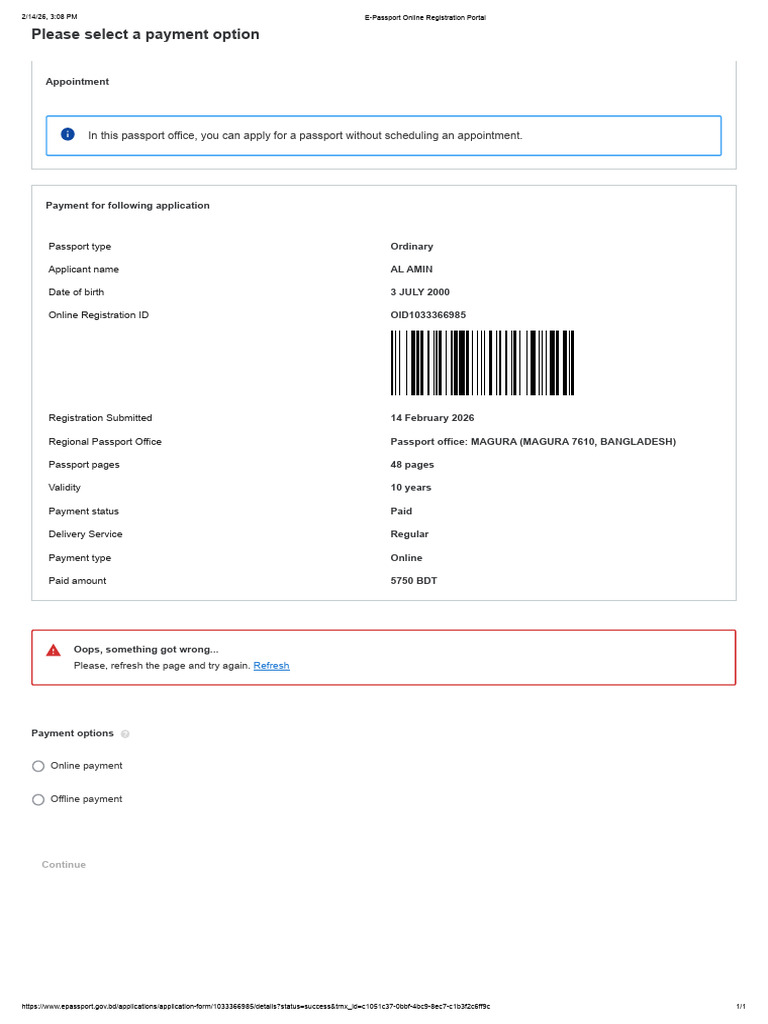The width and height of the screenshot is (768, 1024).
Task: Click the E-Passport Online Registration Portal header title
Action: [425, 18]
